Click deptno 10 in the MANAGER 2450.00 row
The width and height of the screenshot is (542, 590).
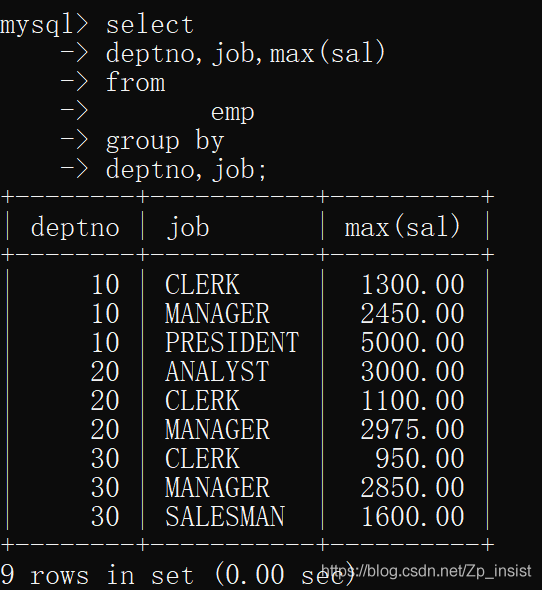105,313
